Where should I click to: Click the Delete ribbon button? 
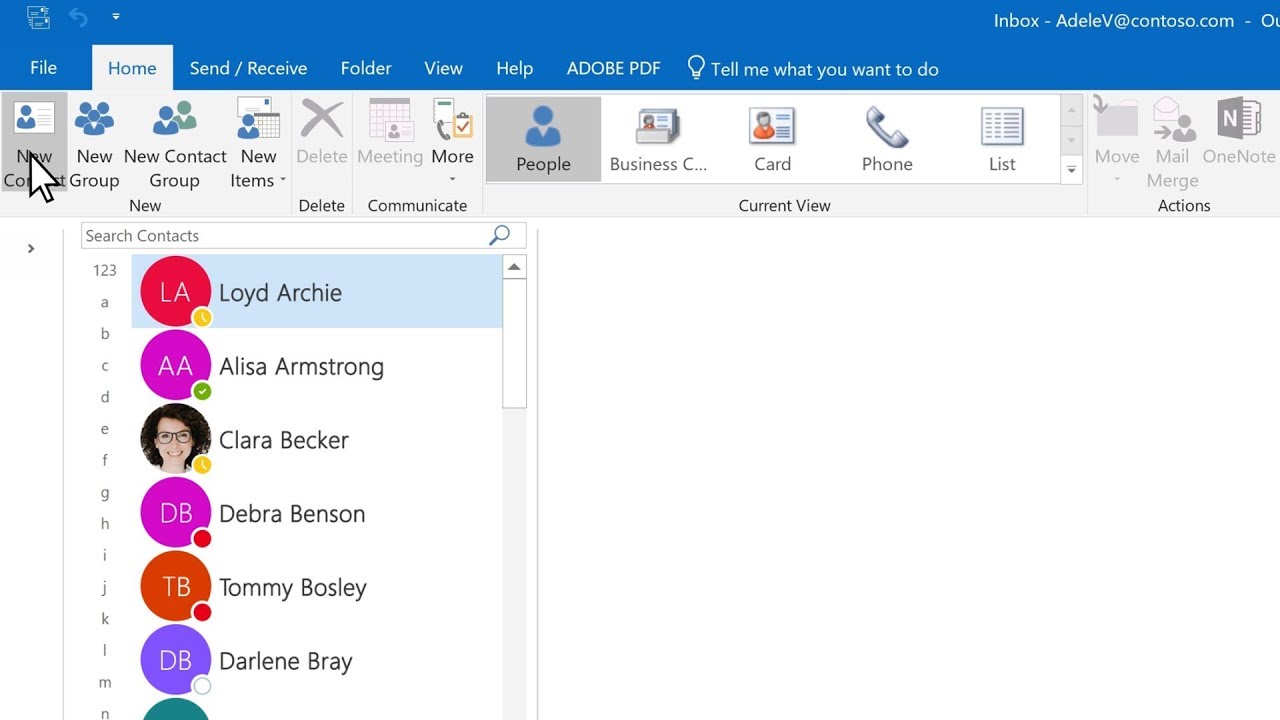click(322, 132)
